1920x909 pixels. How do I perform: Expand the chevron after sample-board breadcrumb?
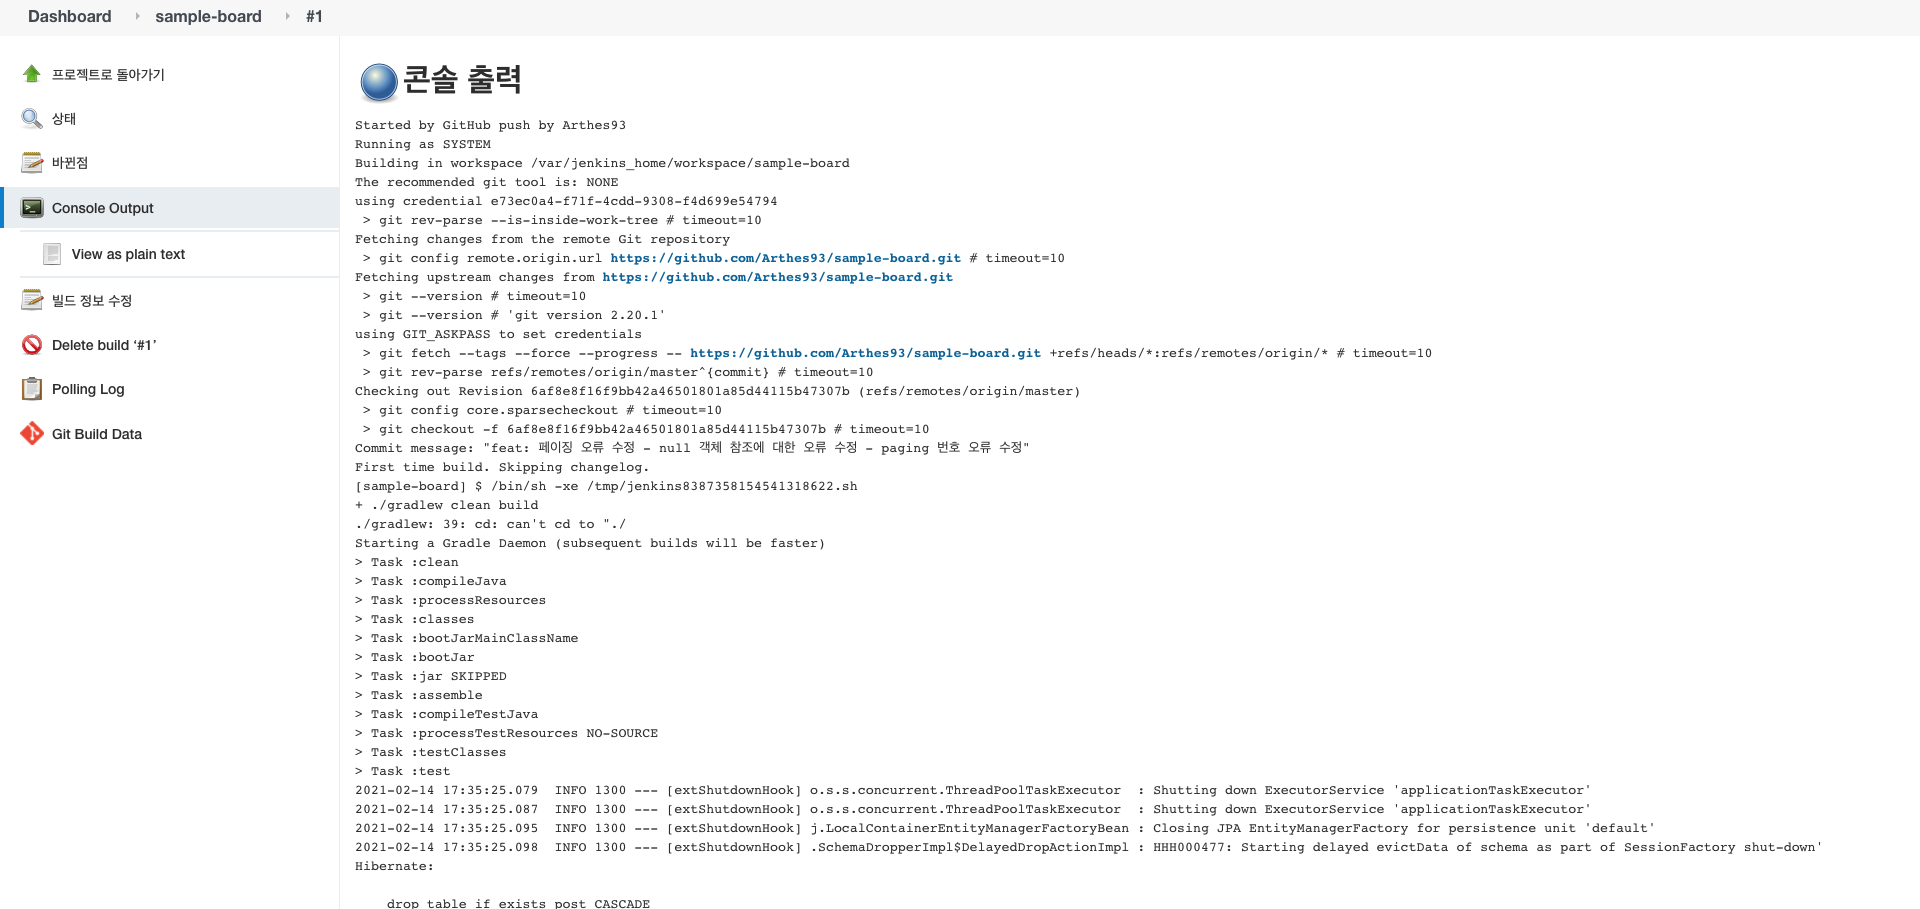[288, 16]
